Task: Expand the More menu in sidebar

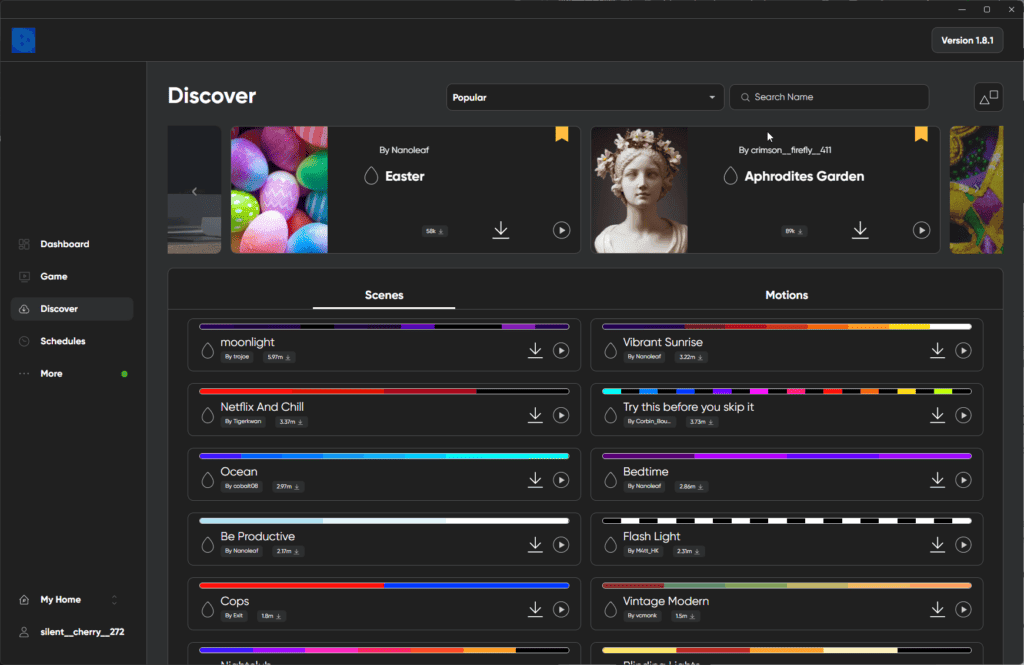Action: tap(51, 374)
